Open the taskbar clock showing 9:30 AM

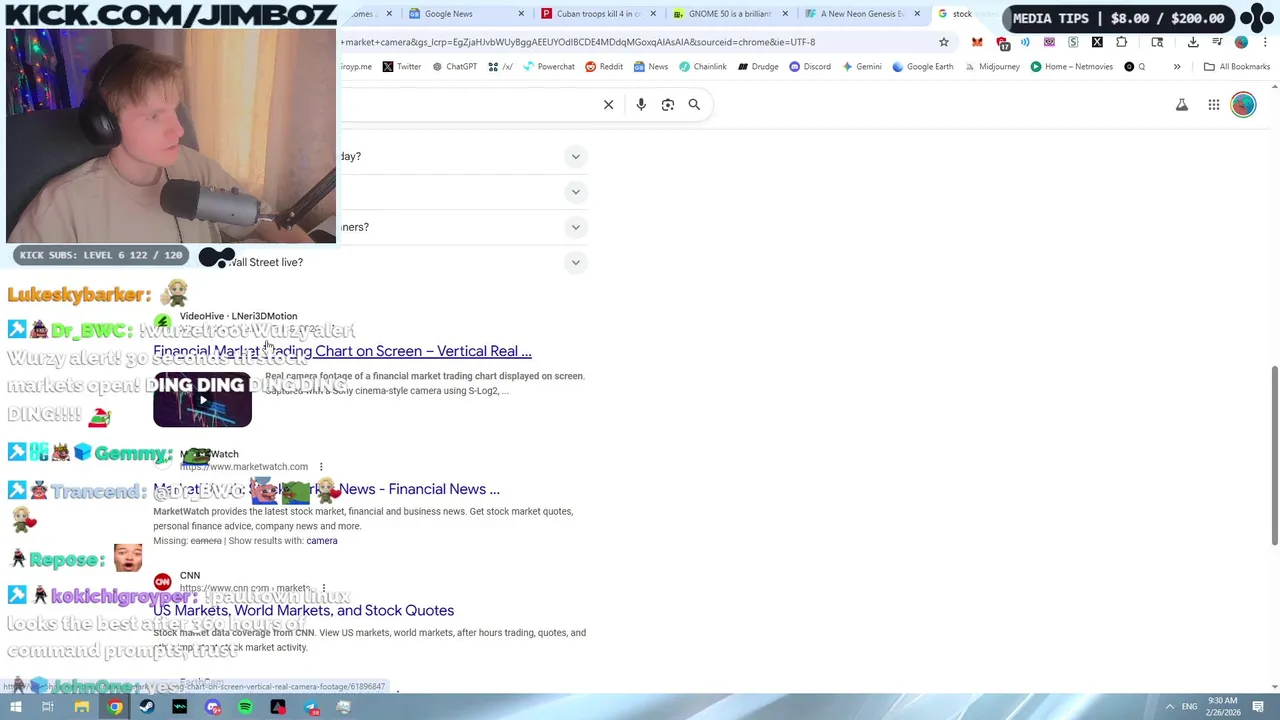pyautogui.click(x=1222, y=707)
